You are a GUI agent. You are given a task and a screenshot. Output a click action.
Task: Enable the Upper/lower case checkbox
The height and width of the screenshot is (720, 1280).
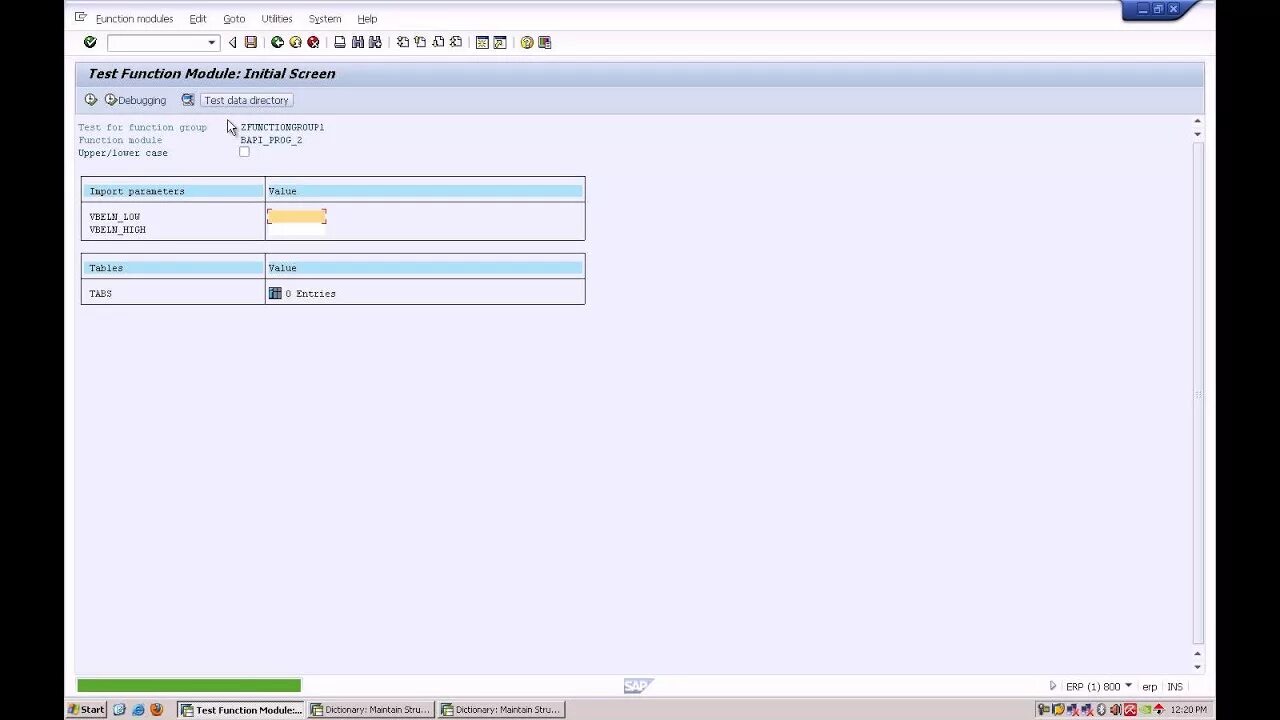pyautogui.click(x=244, y=151)
